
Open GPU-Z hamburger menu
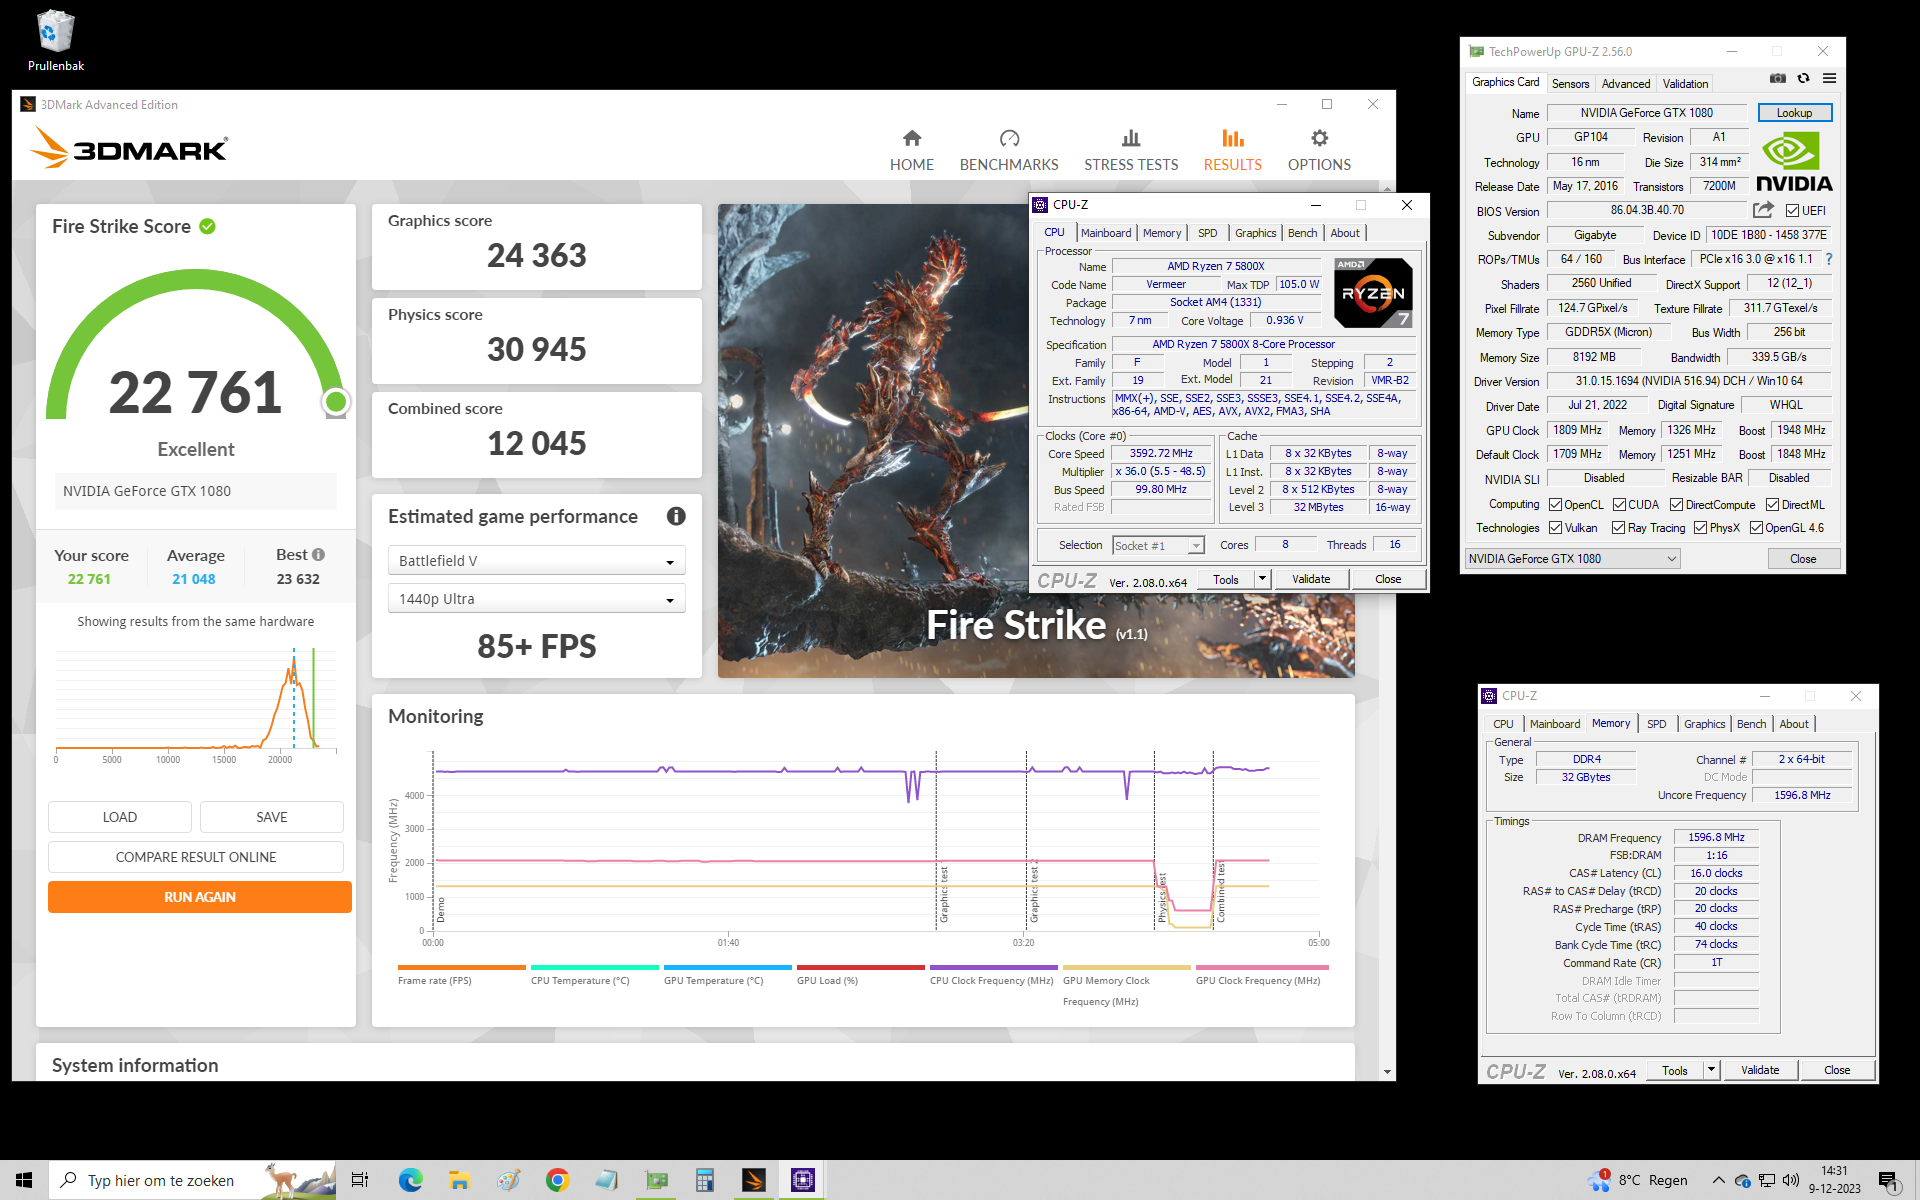click(1829, 78)
